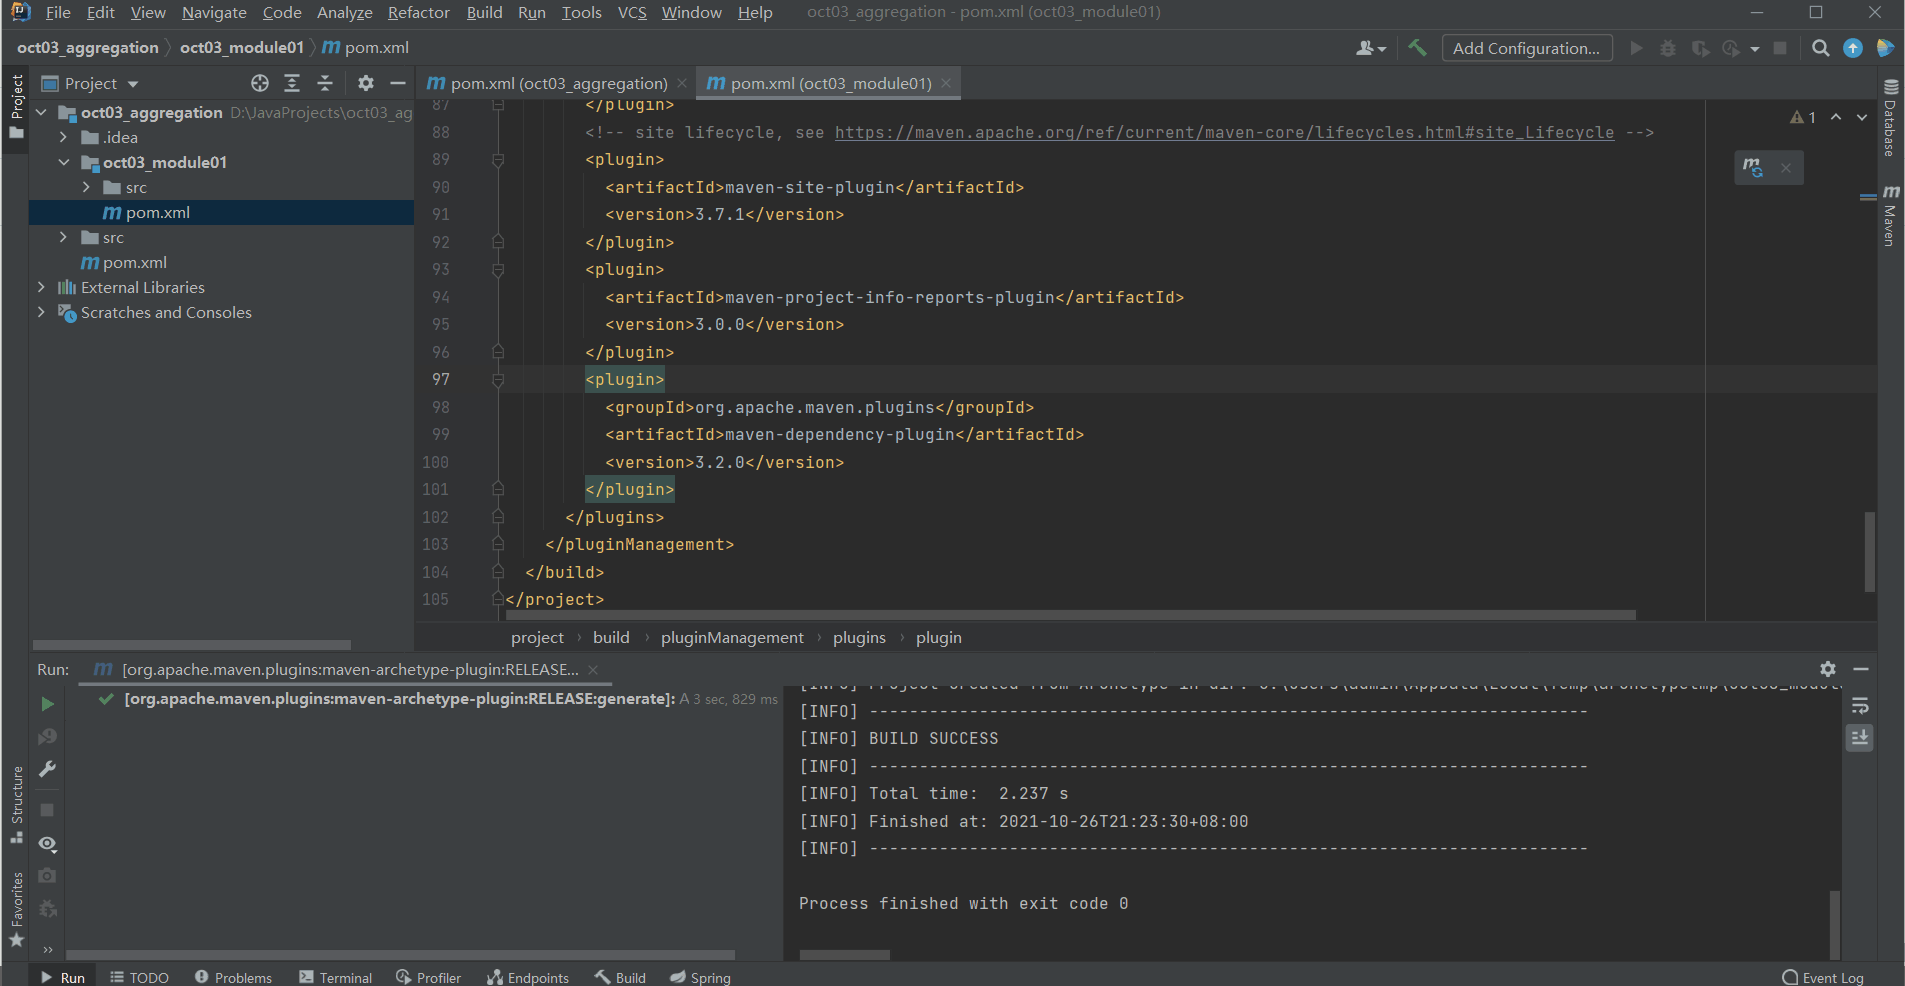Screen dimensions: 1905x986
Task: Click the warnings indicator in editor
Action: [x=1803, y=117]
